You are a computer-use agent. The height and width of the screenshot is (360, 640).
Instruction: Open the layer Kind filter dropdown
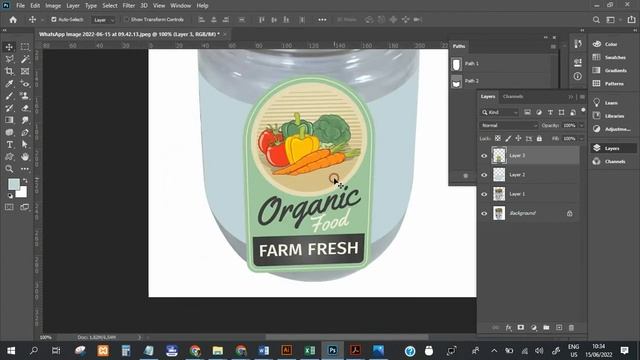[499, 112]
